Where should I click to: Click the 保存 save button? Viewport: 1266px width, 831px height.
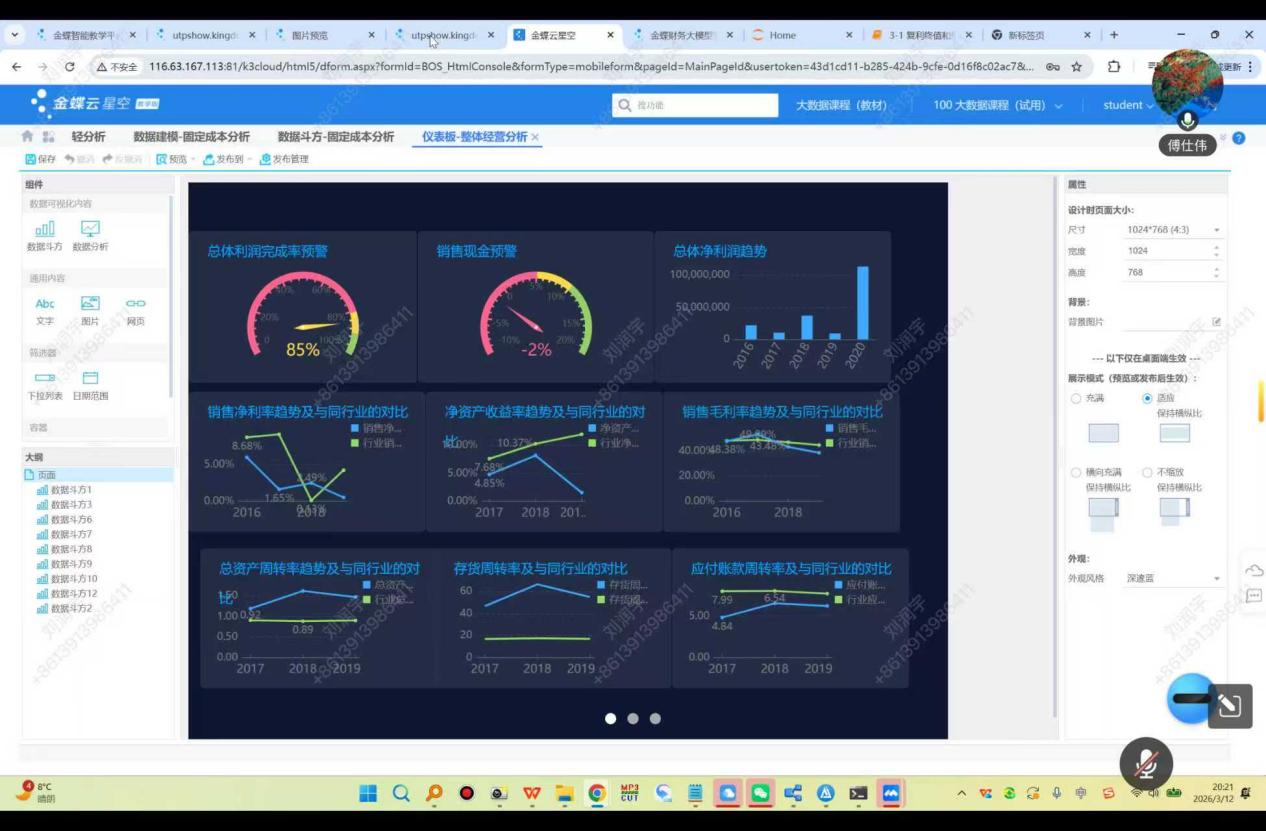40,159
